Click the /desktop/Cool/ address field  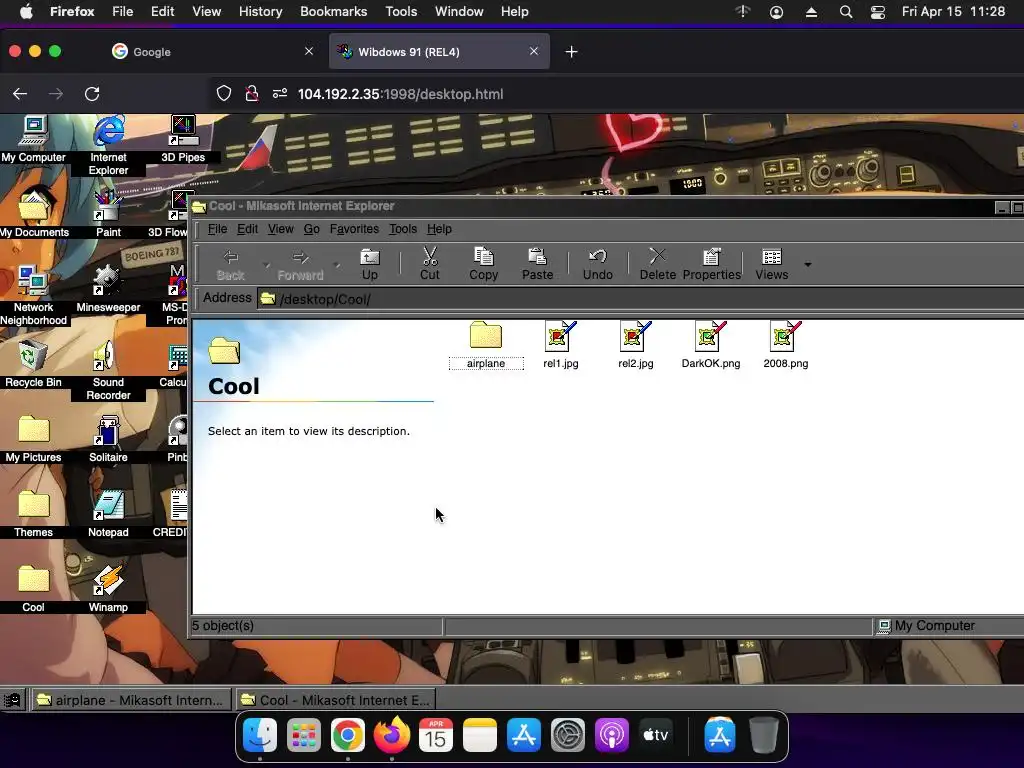640,299
